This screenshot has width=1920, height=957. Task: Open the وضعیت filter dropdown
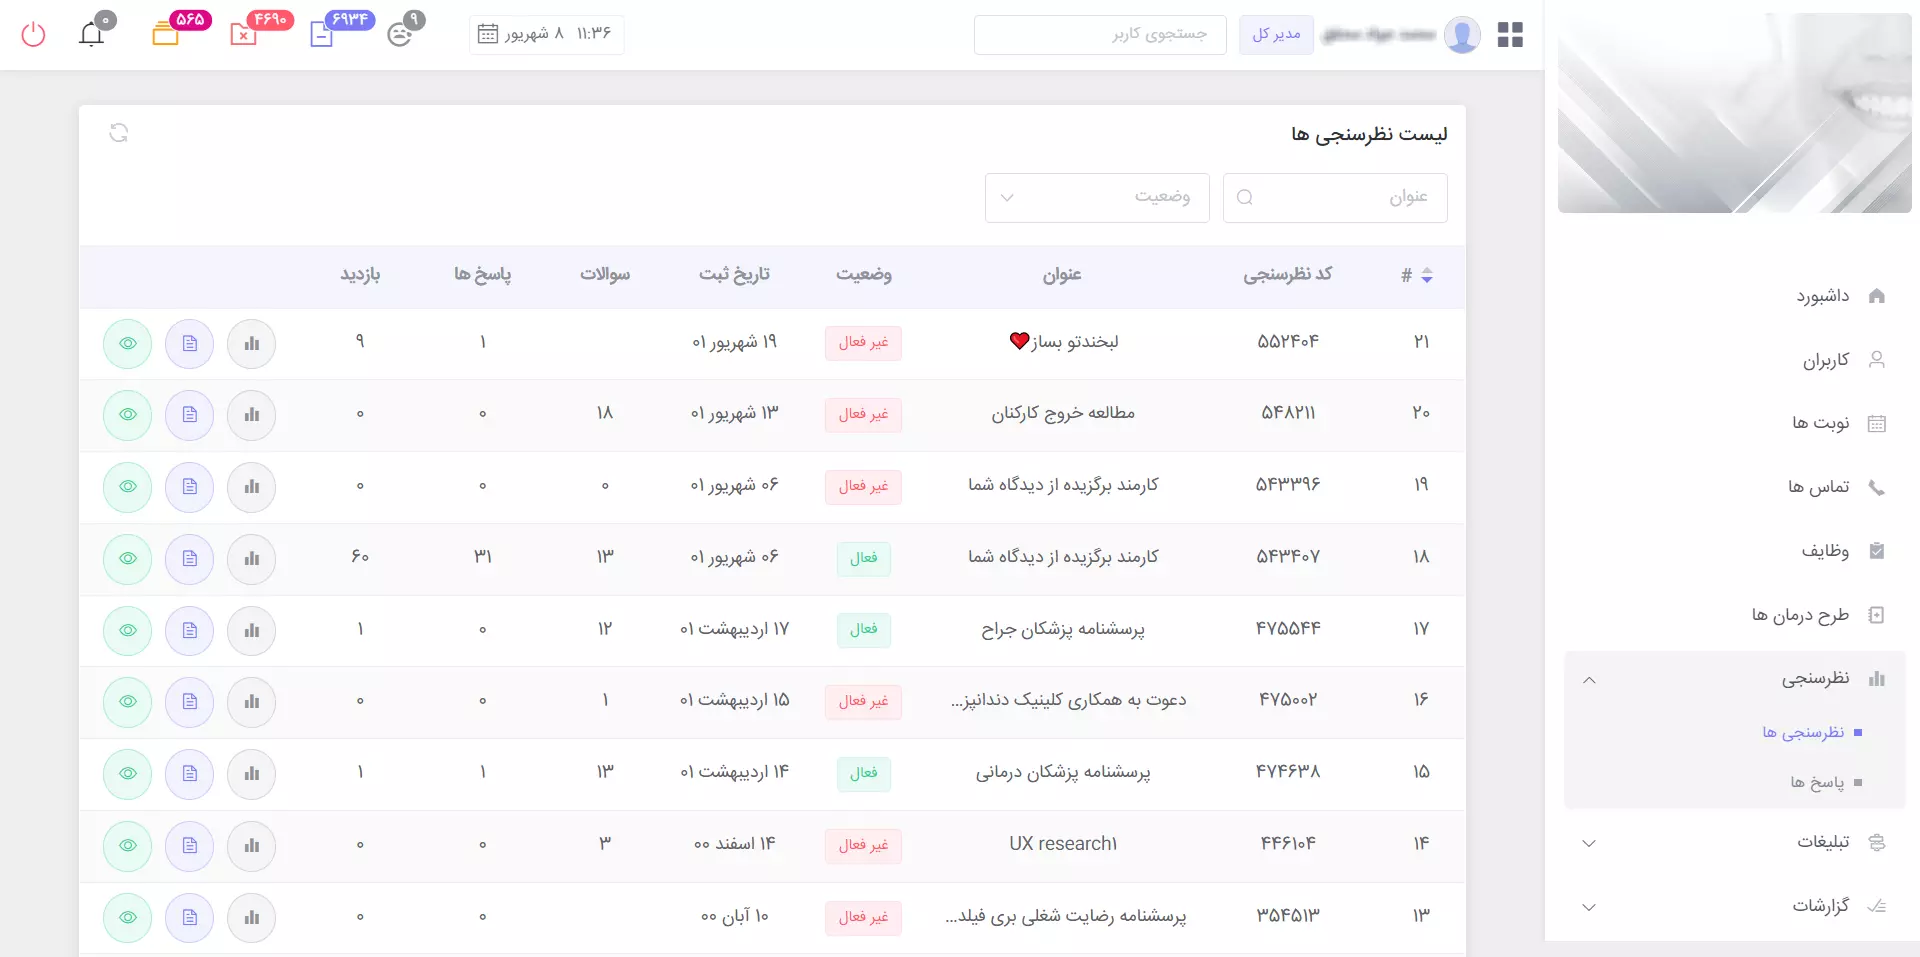tap(1097, 197)
